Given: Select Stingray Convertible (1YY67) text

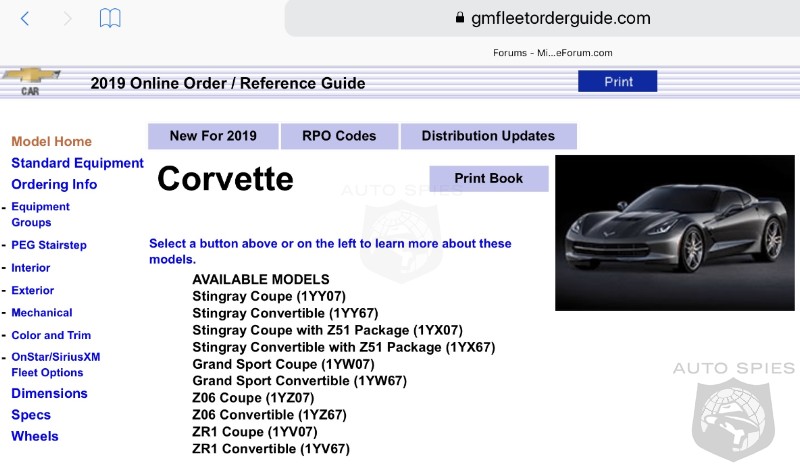Looking at the screenshot, I should pyautogui.click(x=285, y=313).
